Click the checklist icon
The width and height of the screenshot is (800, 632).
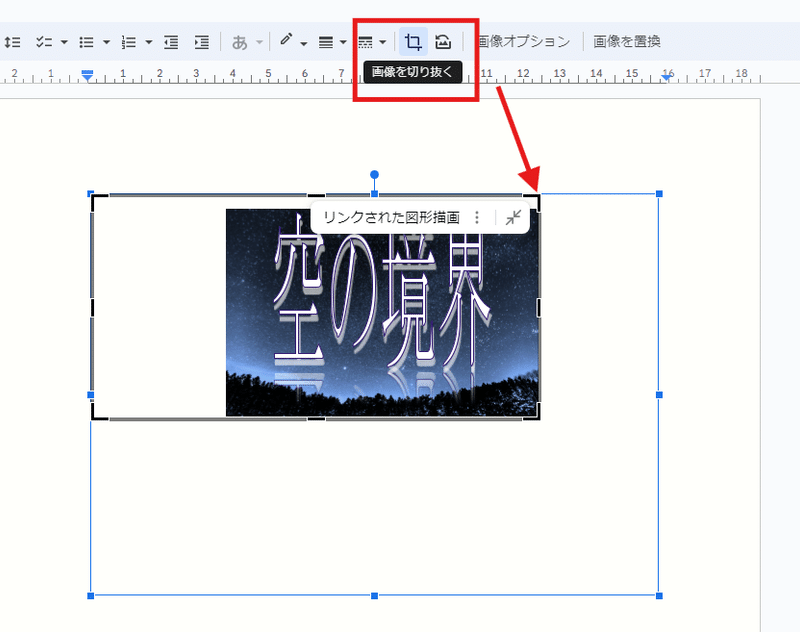point(44,42)
